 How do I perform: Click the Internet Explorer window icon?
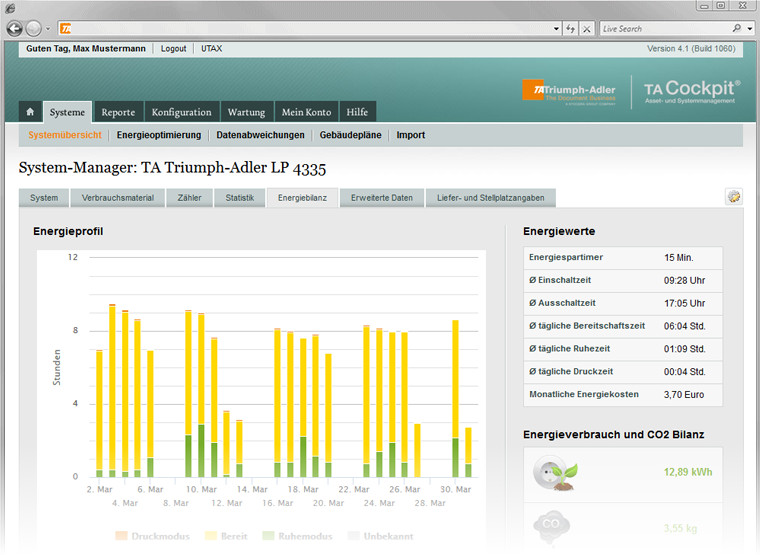coord(10,8)
